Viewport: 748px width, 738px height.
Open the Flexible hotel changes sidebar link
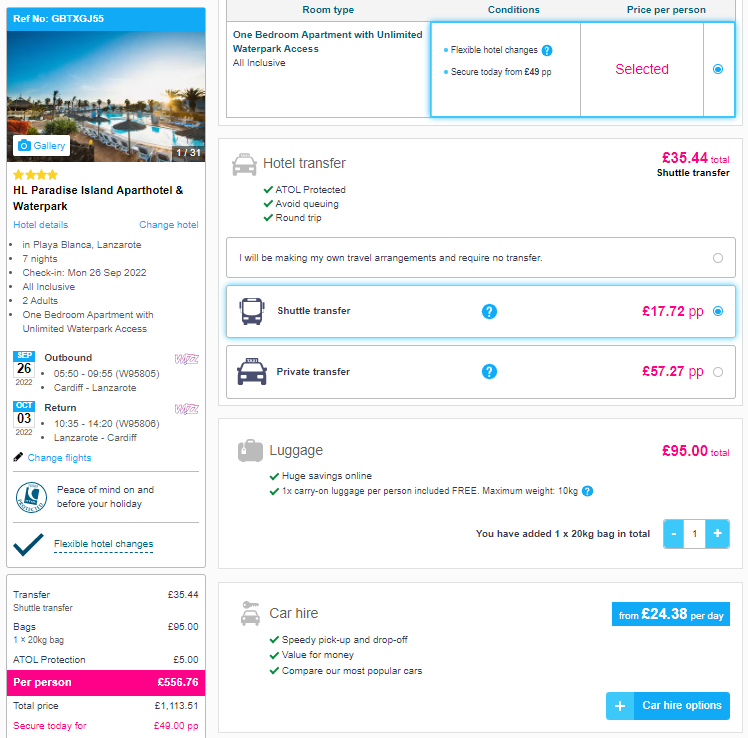tap(104, 544)
